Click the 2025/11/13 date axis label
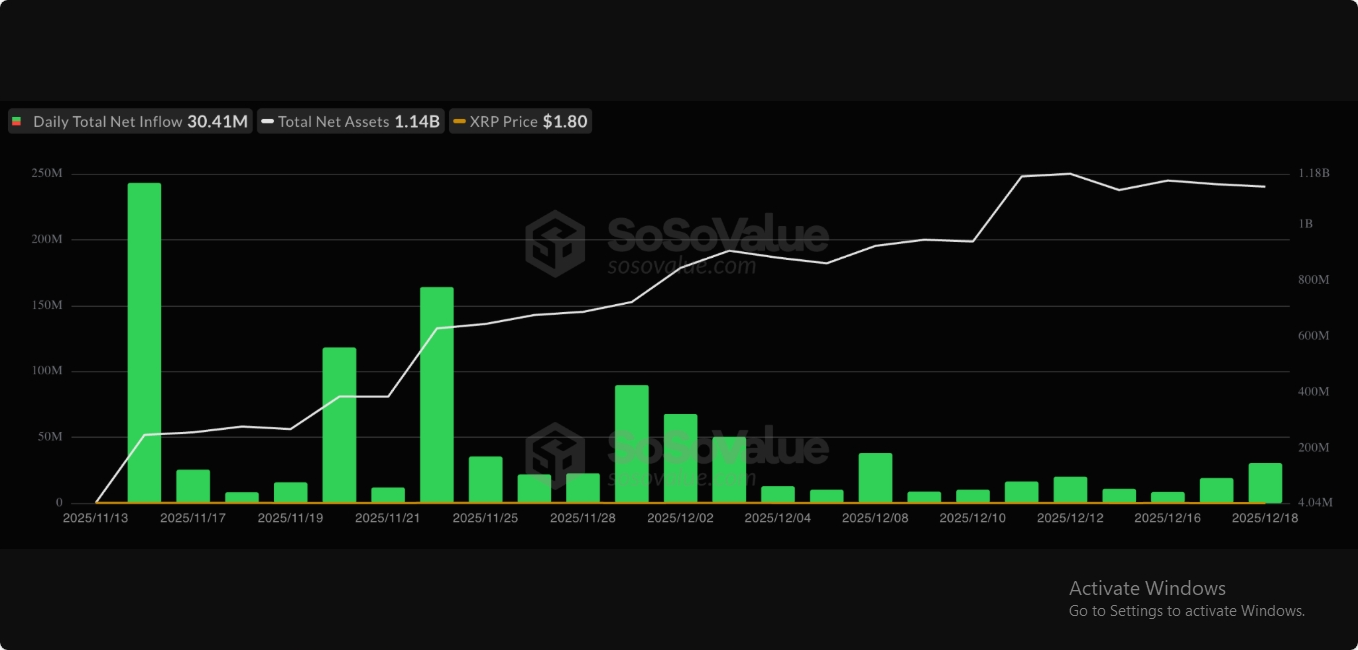This screenshot has width=1358, height=650. point(95,518)
